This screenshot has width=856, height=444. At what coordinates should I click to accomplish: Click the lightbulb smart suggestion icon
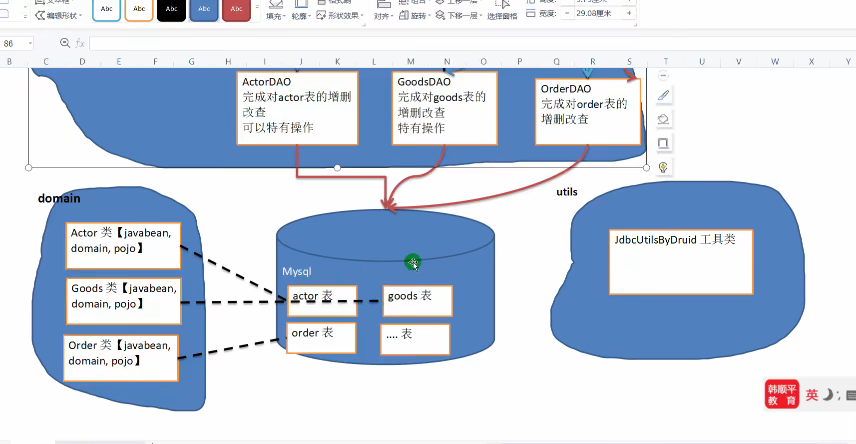click(663, 167)
